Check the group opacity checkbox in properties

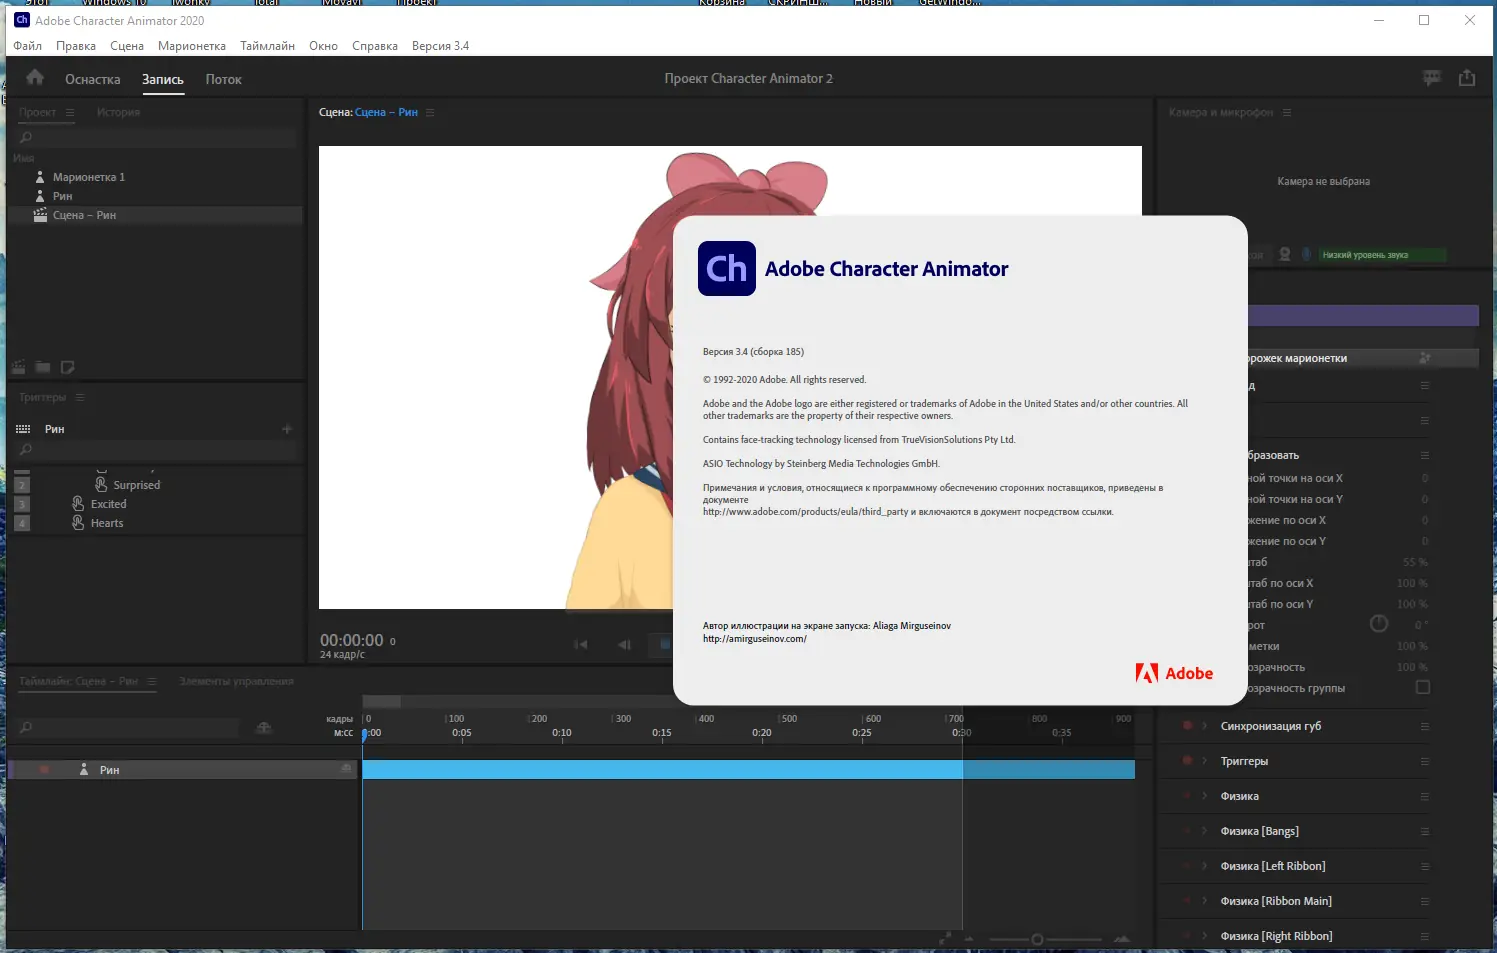click(x=1424, y=687)
